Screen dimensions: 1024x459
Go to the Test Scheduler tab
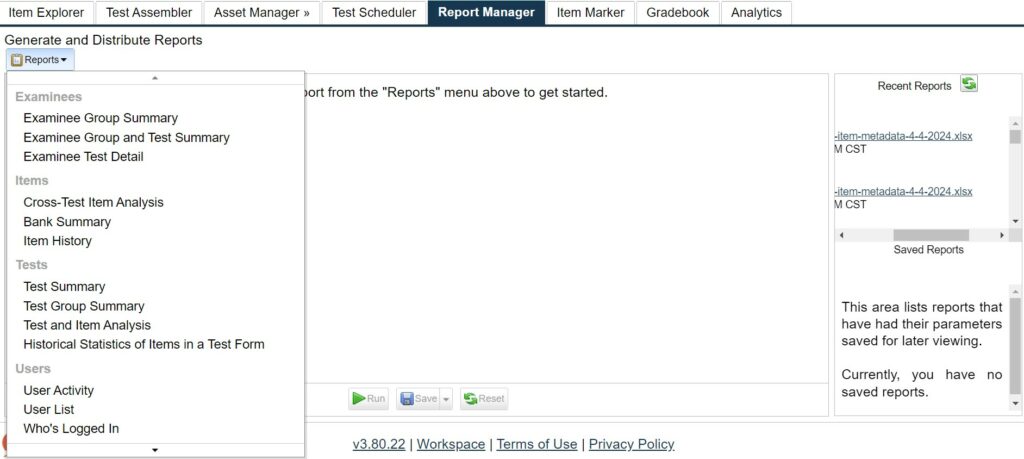374,12
